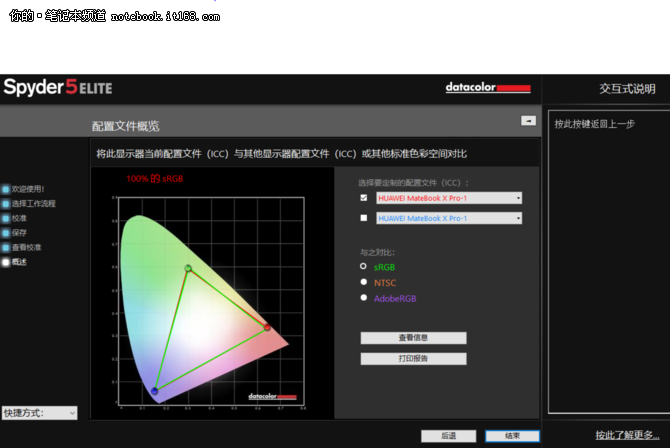Click the Spyder5 ELITE logo
The width and height of the screenshot is (670, 448).
point(60,88)
